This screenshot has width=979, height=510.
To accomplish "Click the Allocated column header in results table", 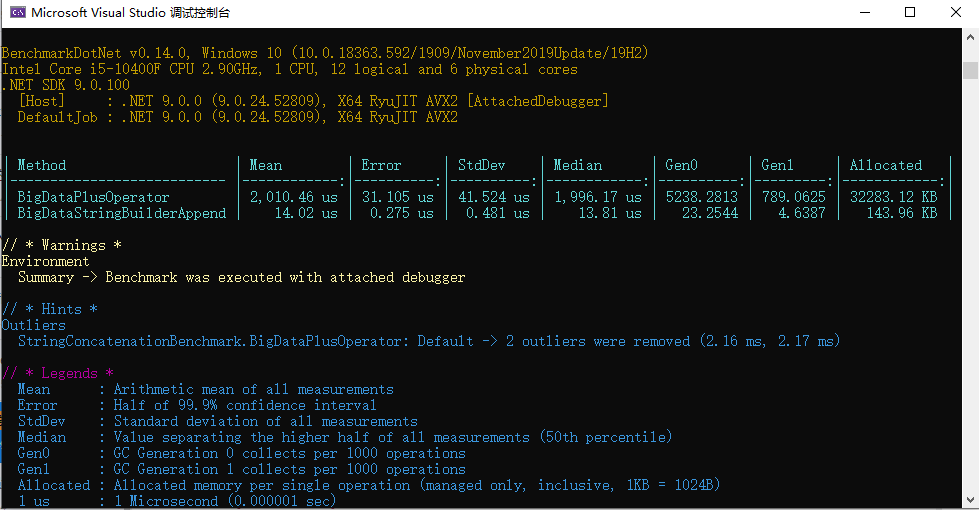I will tap(886, 165).
